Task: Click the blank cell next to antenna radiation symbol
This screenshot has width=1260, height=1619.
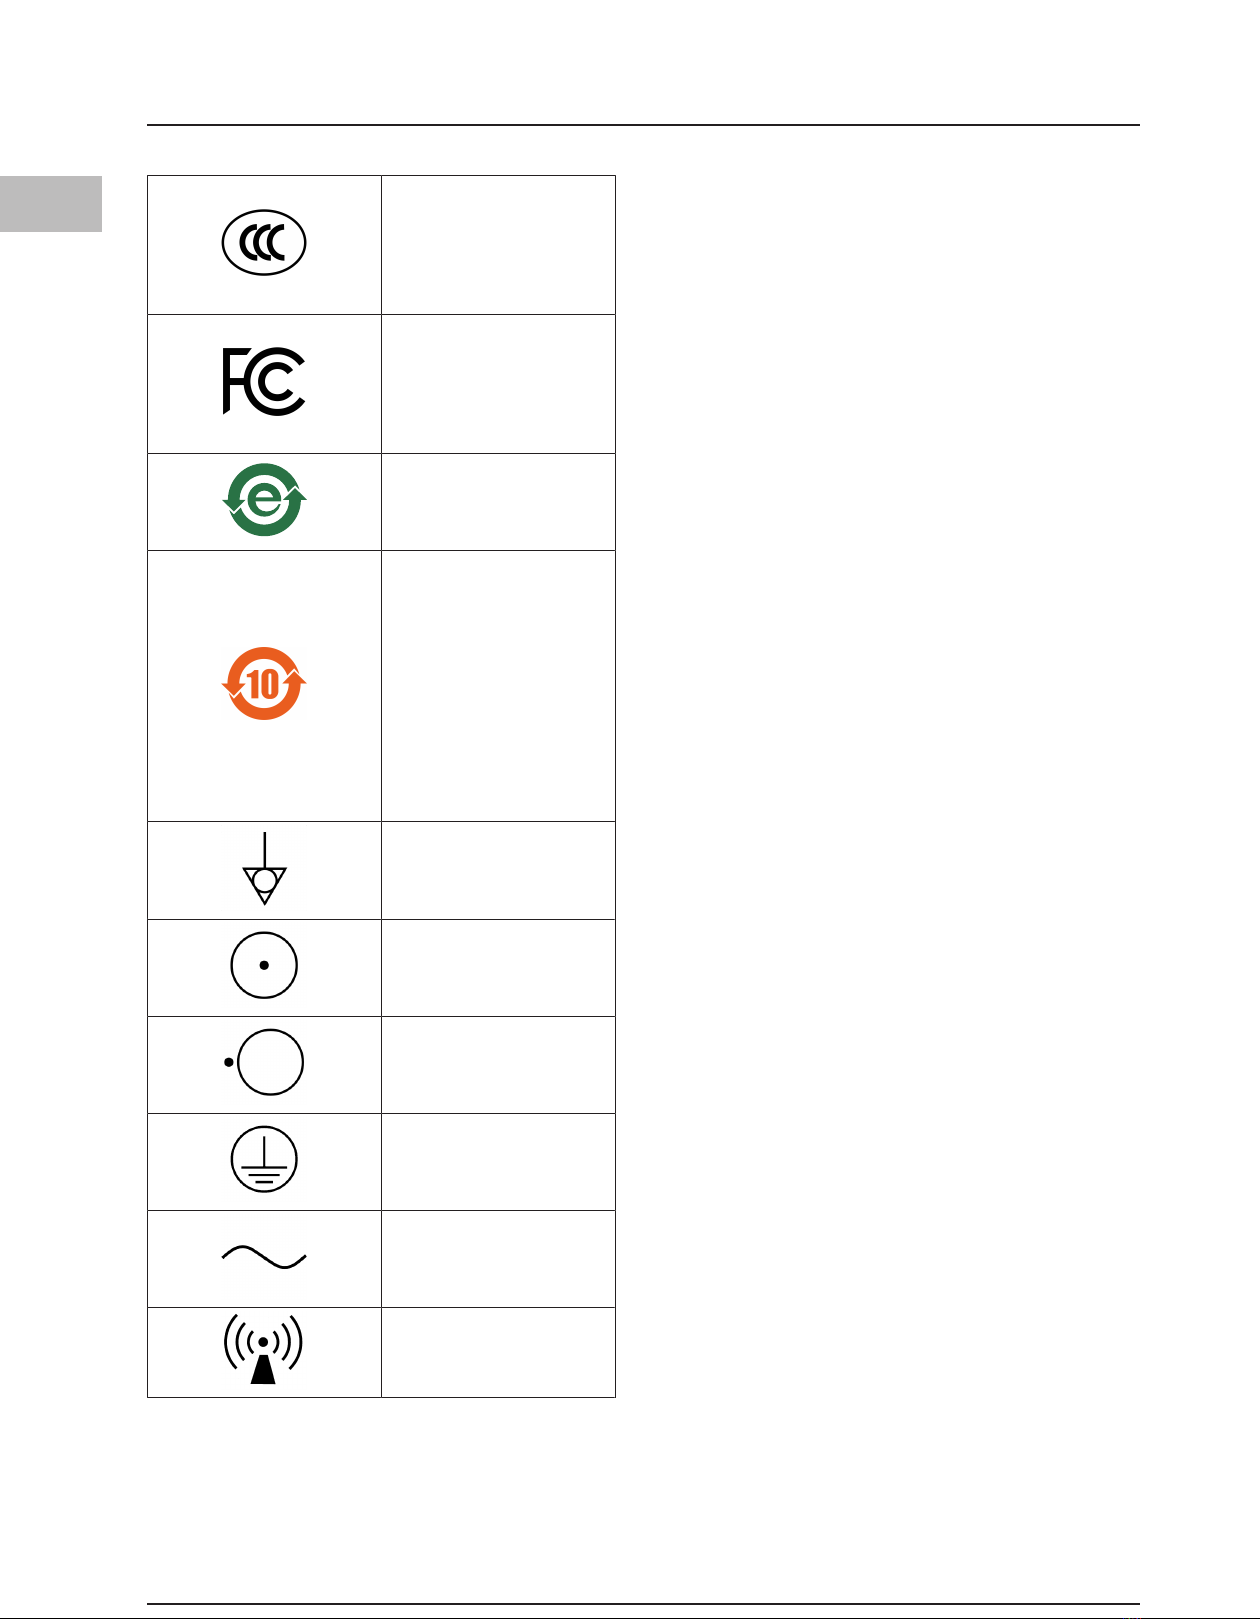Action: point(498,1352)
